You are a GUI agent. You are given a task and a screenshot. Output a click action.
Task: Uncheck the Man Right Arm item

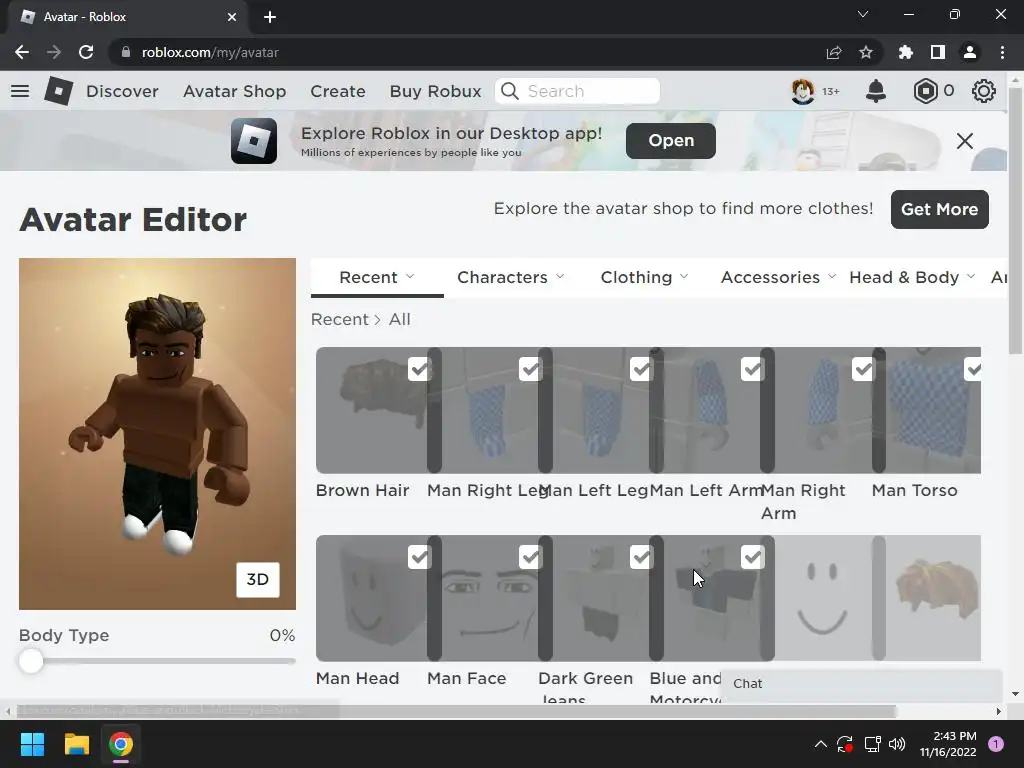(863, 369)
